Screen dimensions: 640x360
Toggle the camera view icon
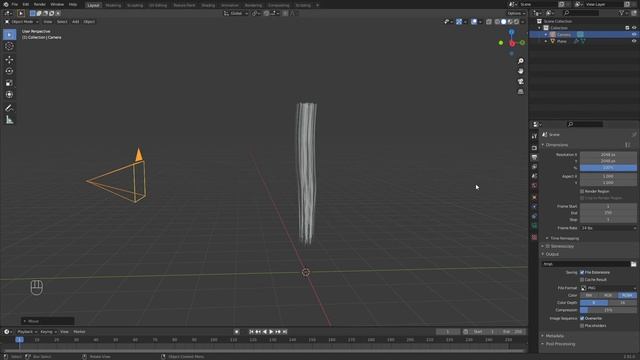(x=520, y=82)
